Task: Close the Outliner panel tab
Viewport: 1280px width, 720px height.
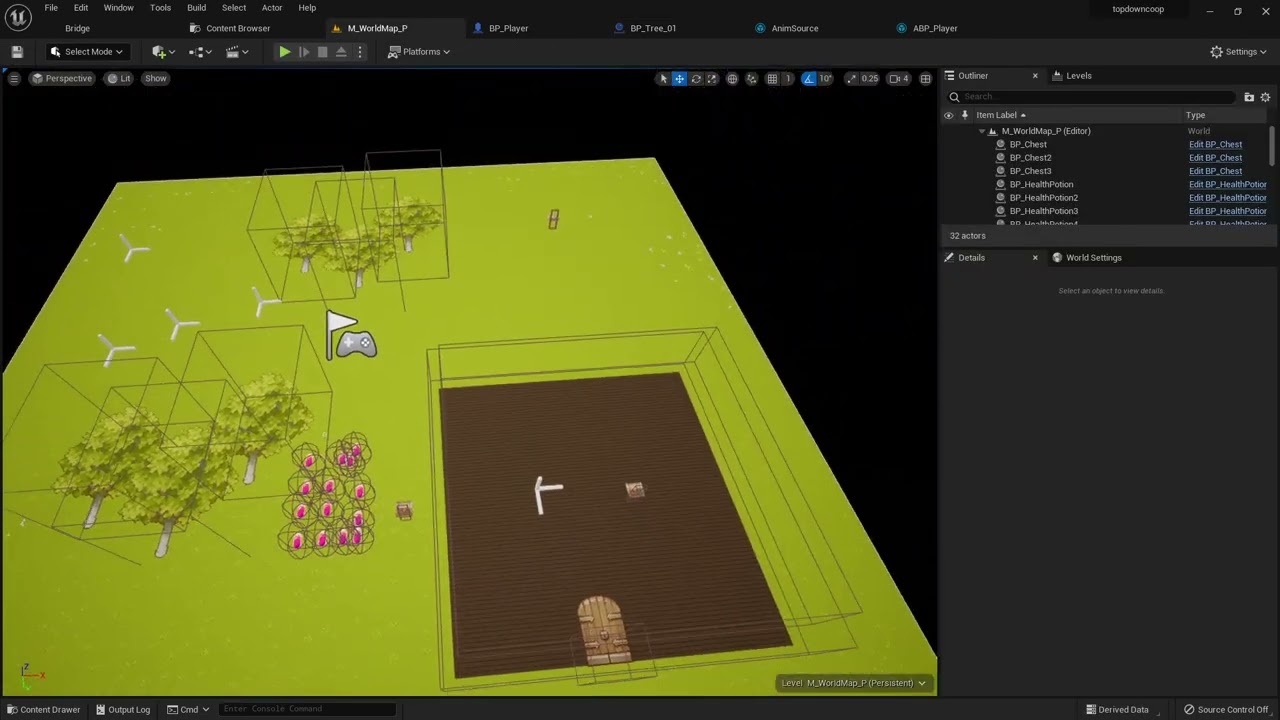Action: [1035, 76]
